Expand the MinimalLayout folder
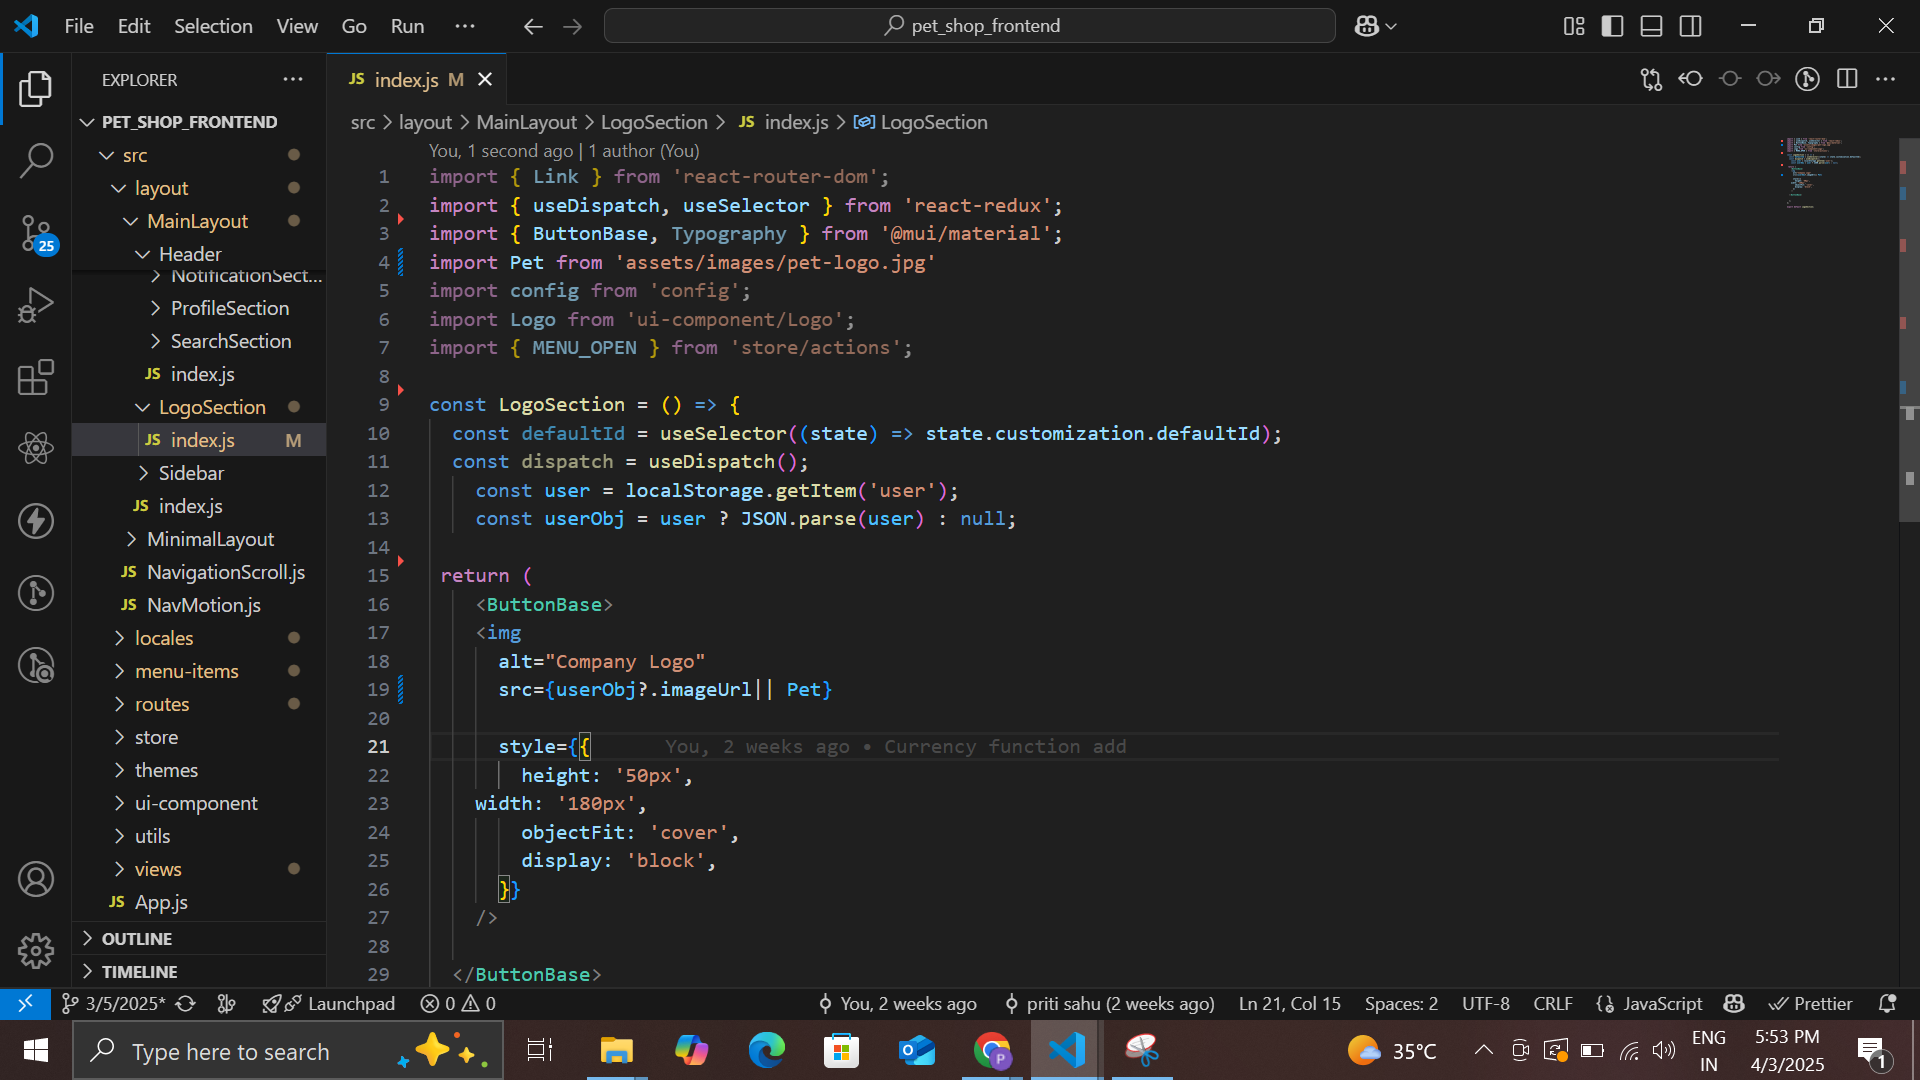The image size is (1920, 1080). 210,539
